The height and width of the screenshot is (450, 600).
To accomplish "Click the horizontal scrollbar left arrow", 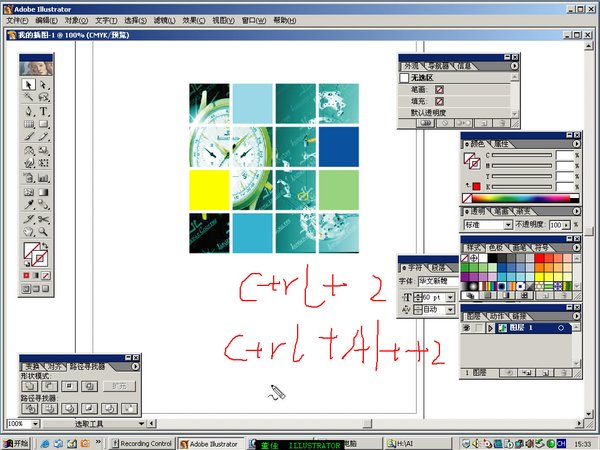I will pos(152,424).
